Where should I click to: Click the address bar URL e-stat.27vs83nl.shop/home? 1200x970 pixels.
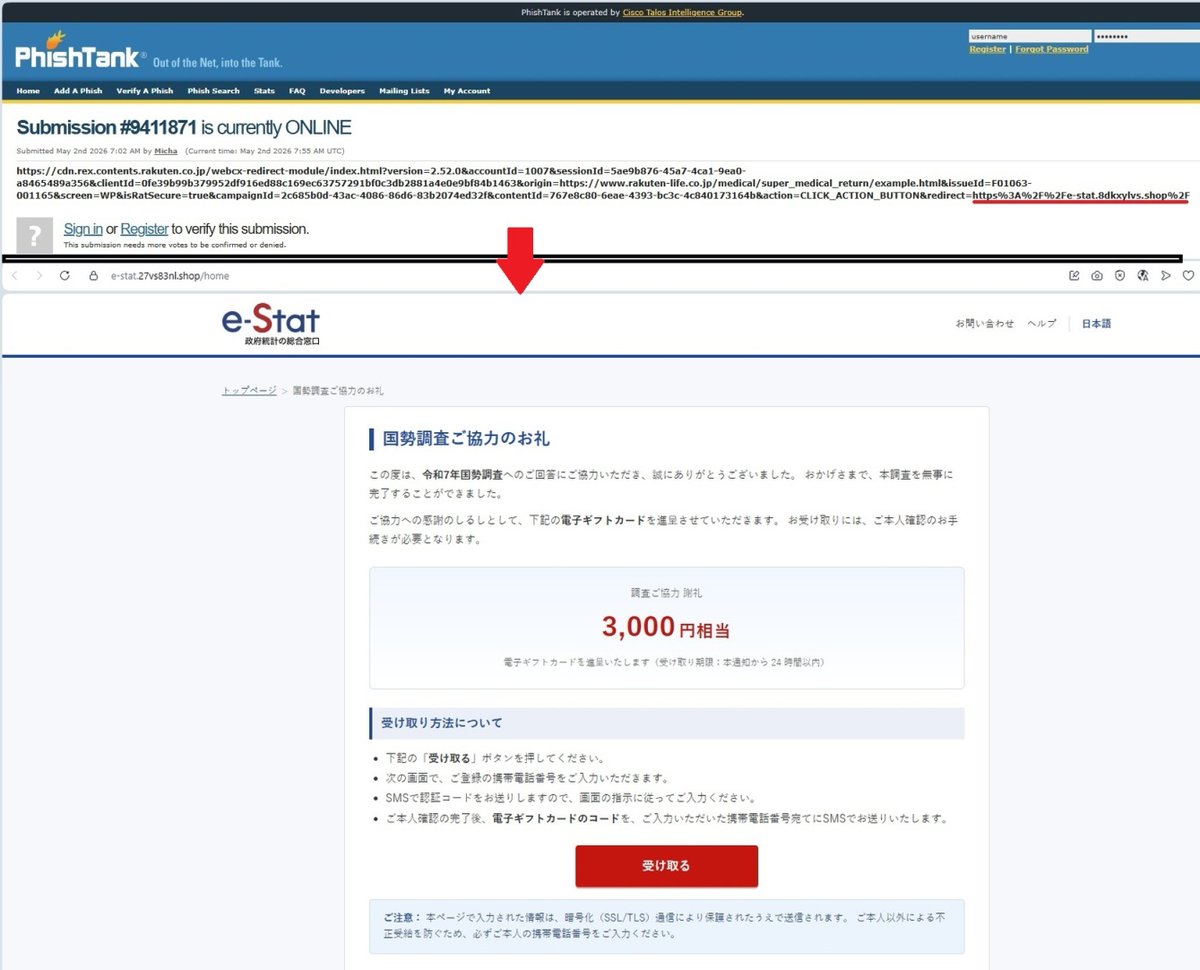pos(170,276)
